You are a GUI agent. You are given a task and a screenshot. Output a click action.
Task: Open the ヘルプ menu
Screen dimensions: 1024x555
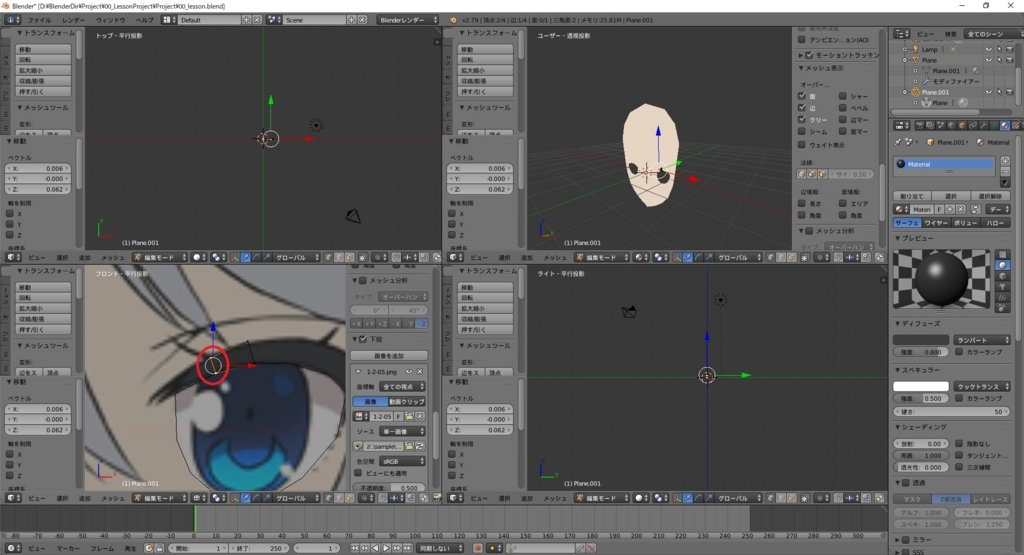(x=144, y=20)
